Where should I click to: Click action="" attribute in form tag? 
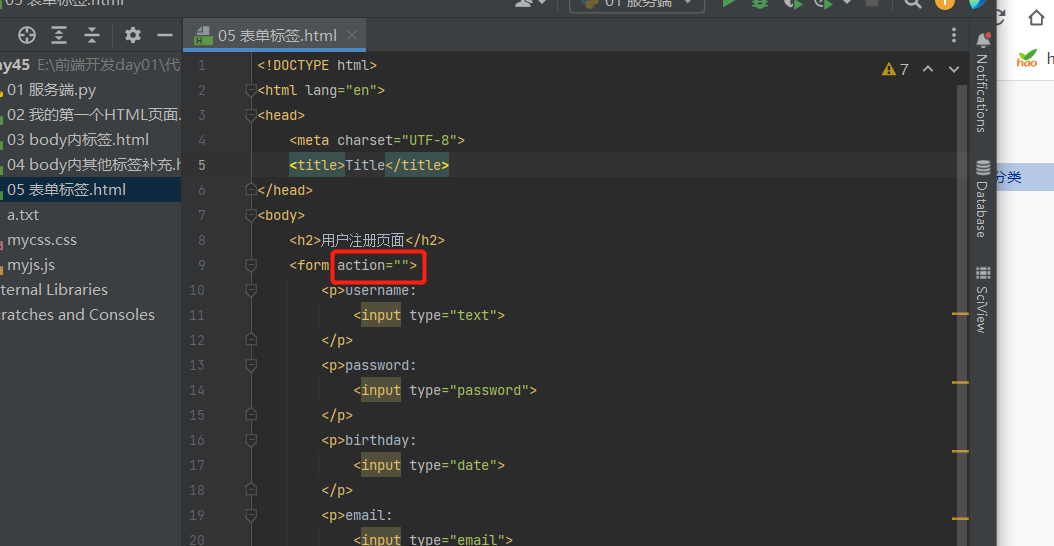[x=372, y=265]
